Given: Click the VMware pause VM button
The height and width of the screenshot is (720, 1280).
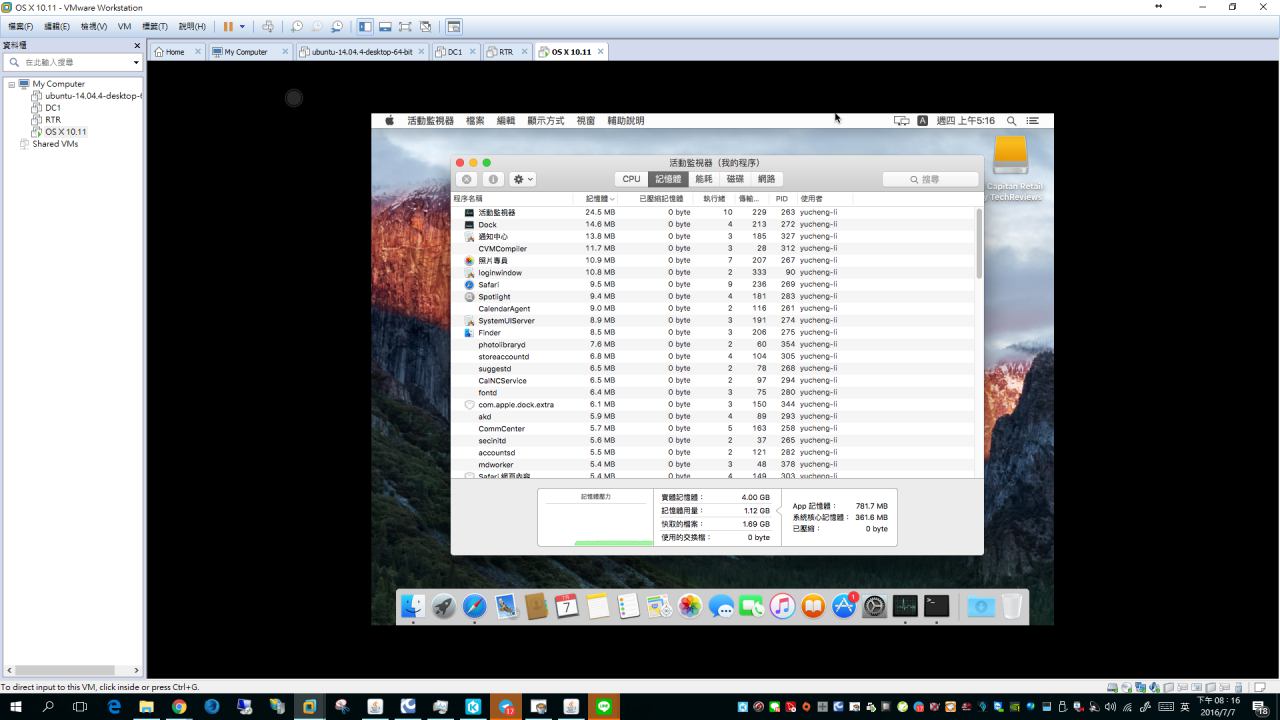Looking at the screenshot, I should (x=228, y=27).
